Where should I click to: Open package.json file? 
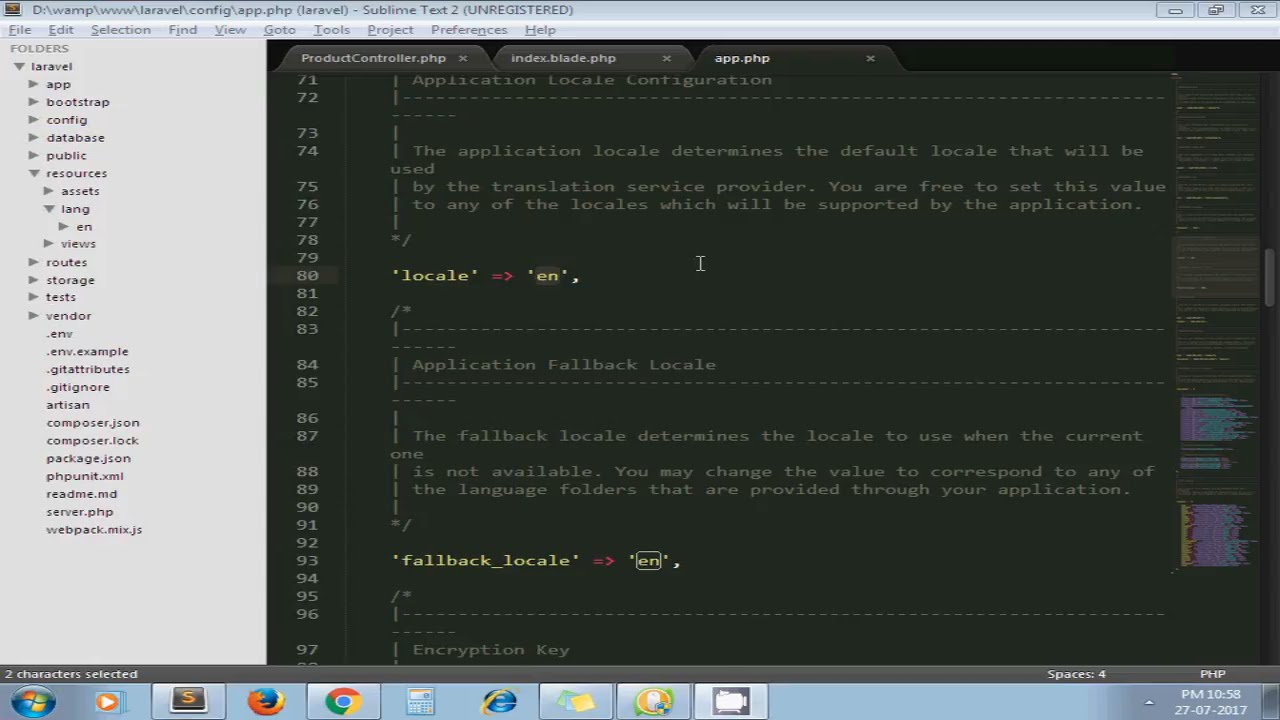pos(88,458)
